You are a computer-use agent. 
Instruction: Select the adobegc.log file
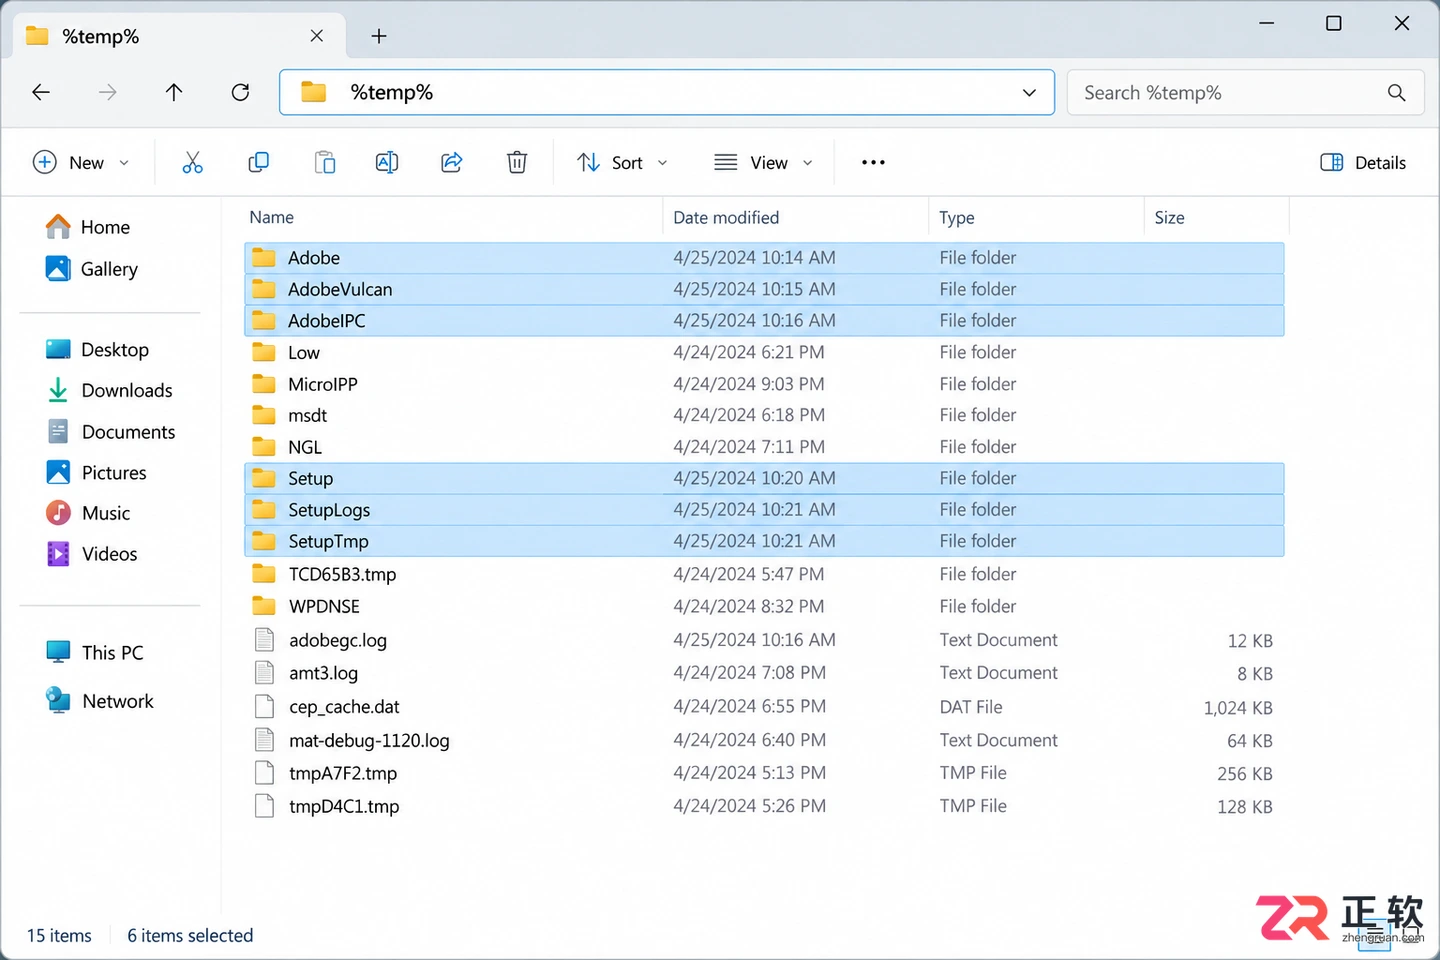point(764,640)
